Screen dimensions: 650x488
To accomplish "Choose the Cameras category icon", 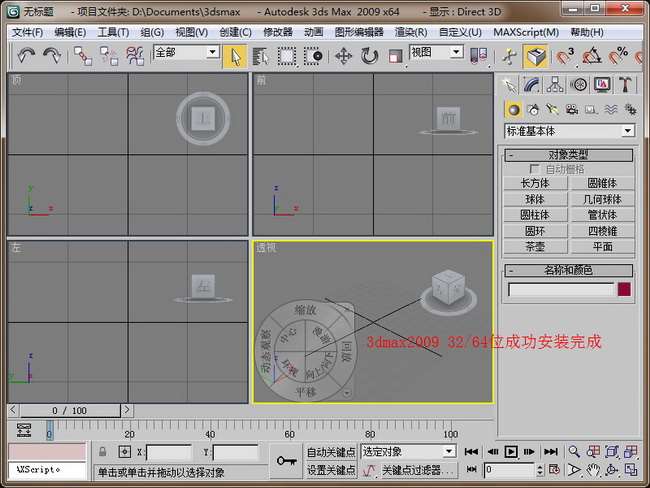I will (x=570, y=109).
